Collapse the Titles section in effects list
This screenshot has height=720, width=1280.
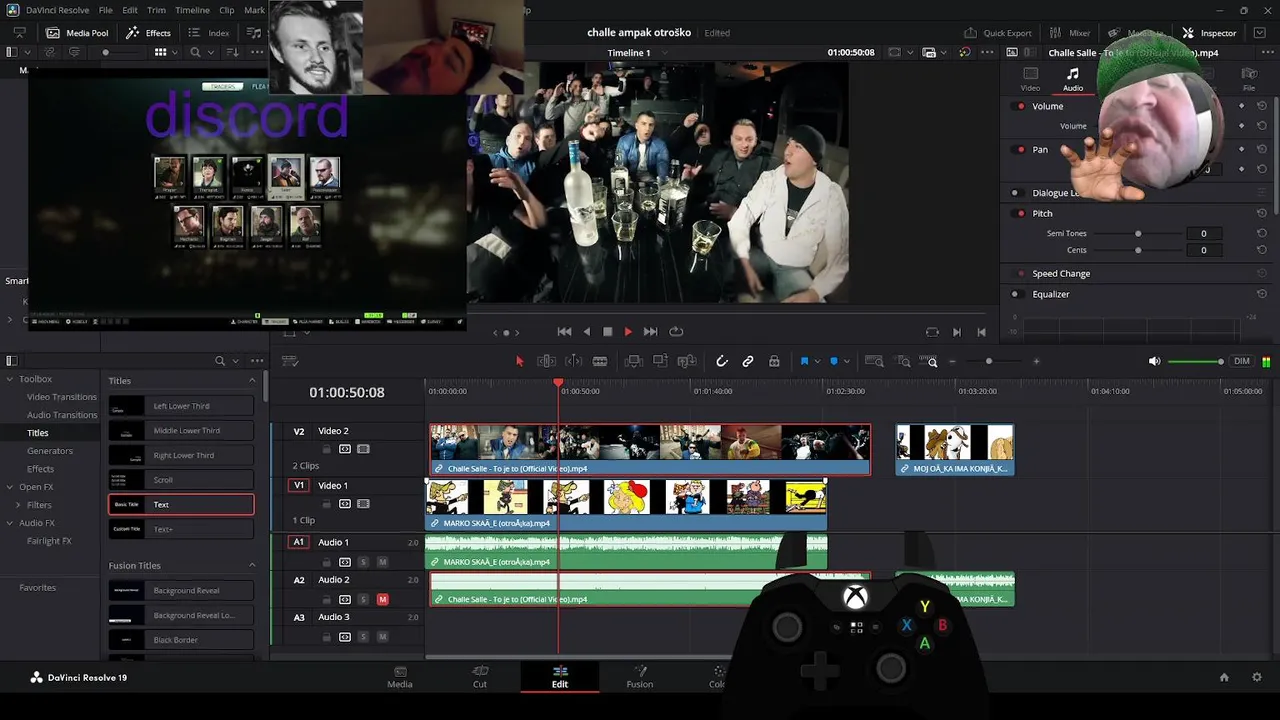(x=253, y=381)
